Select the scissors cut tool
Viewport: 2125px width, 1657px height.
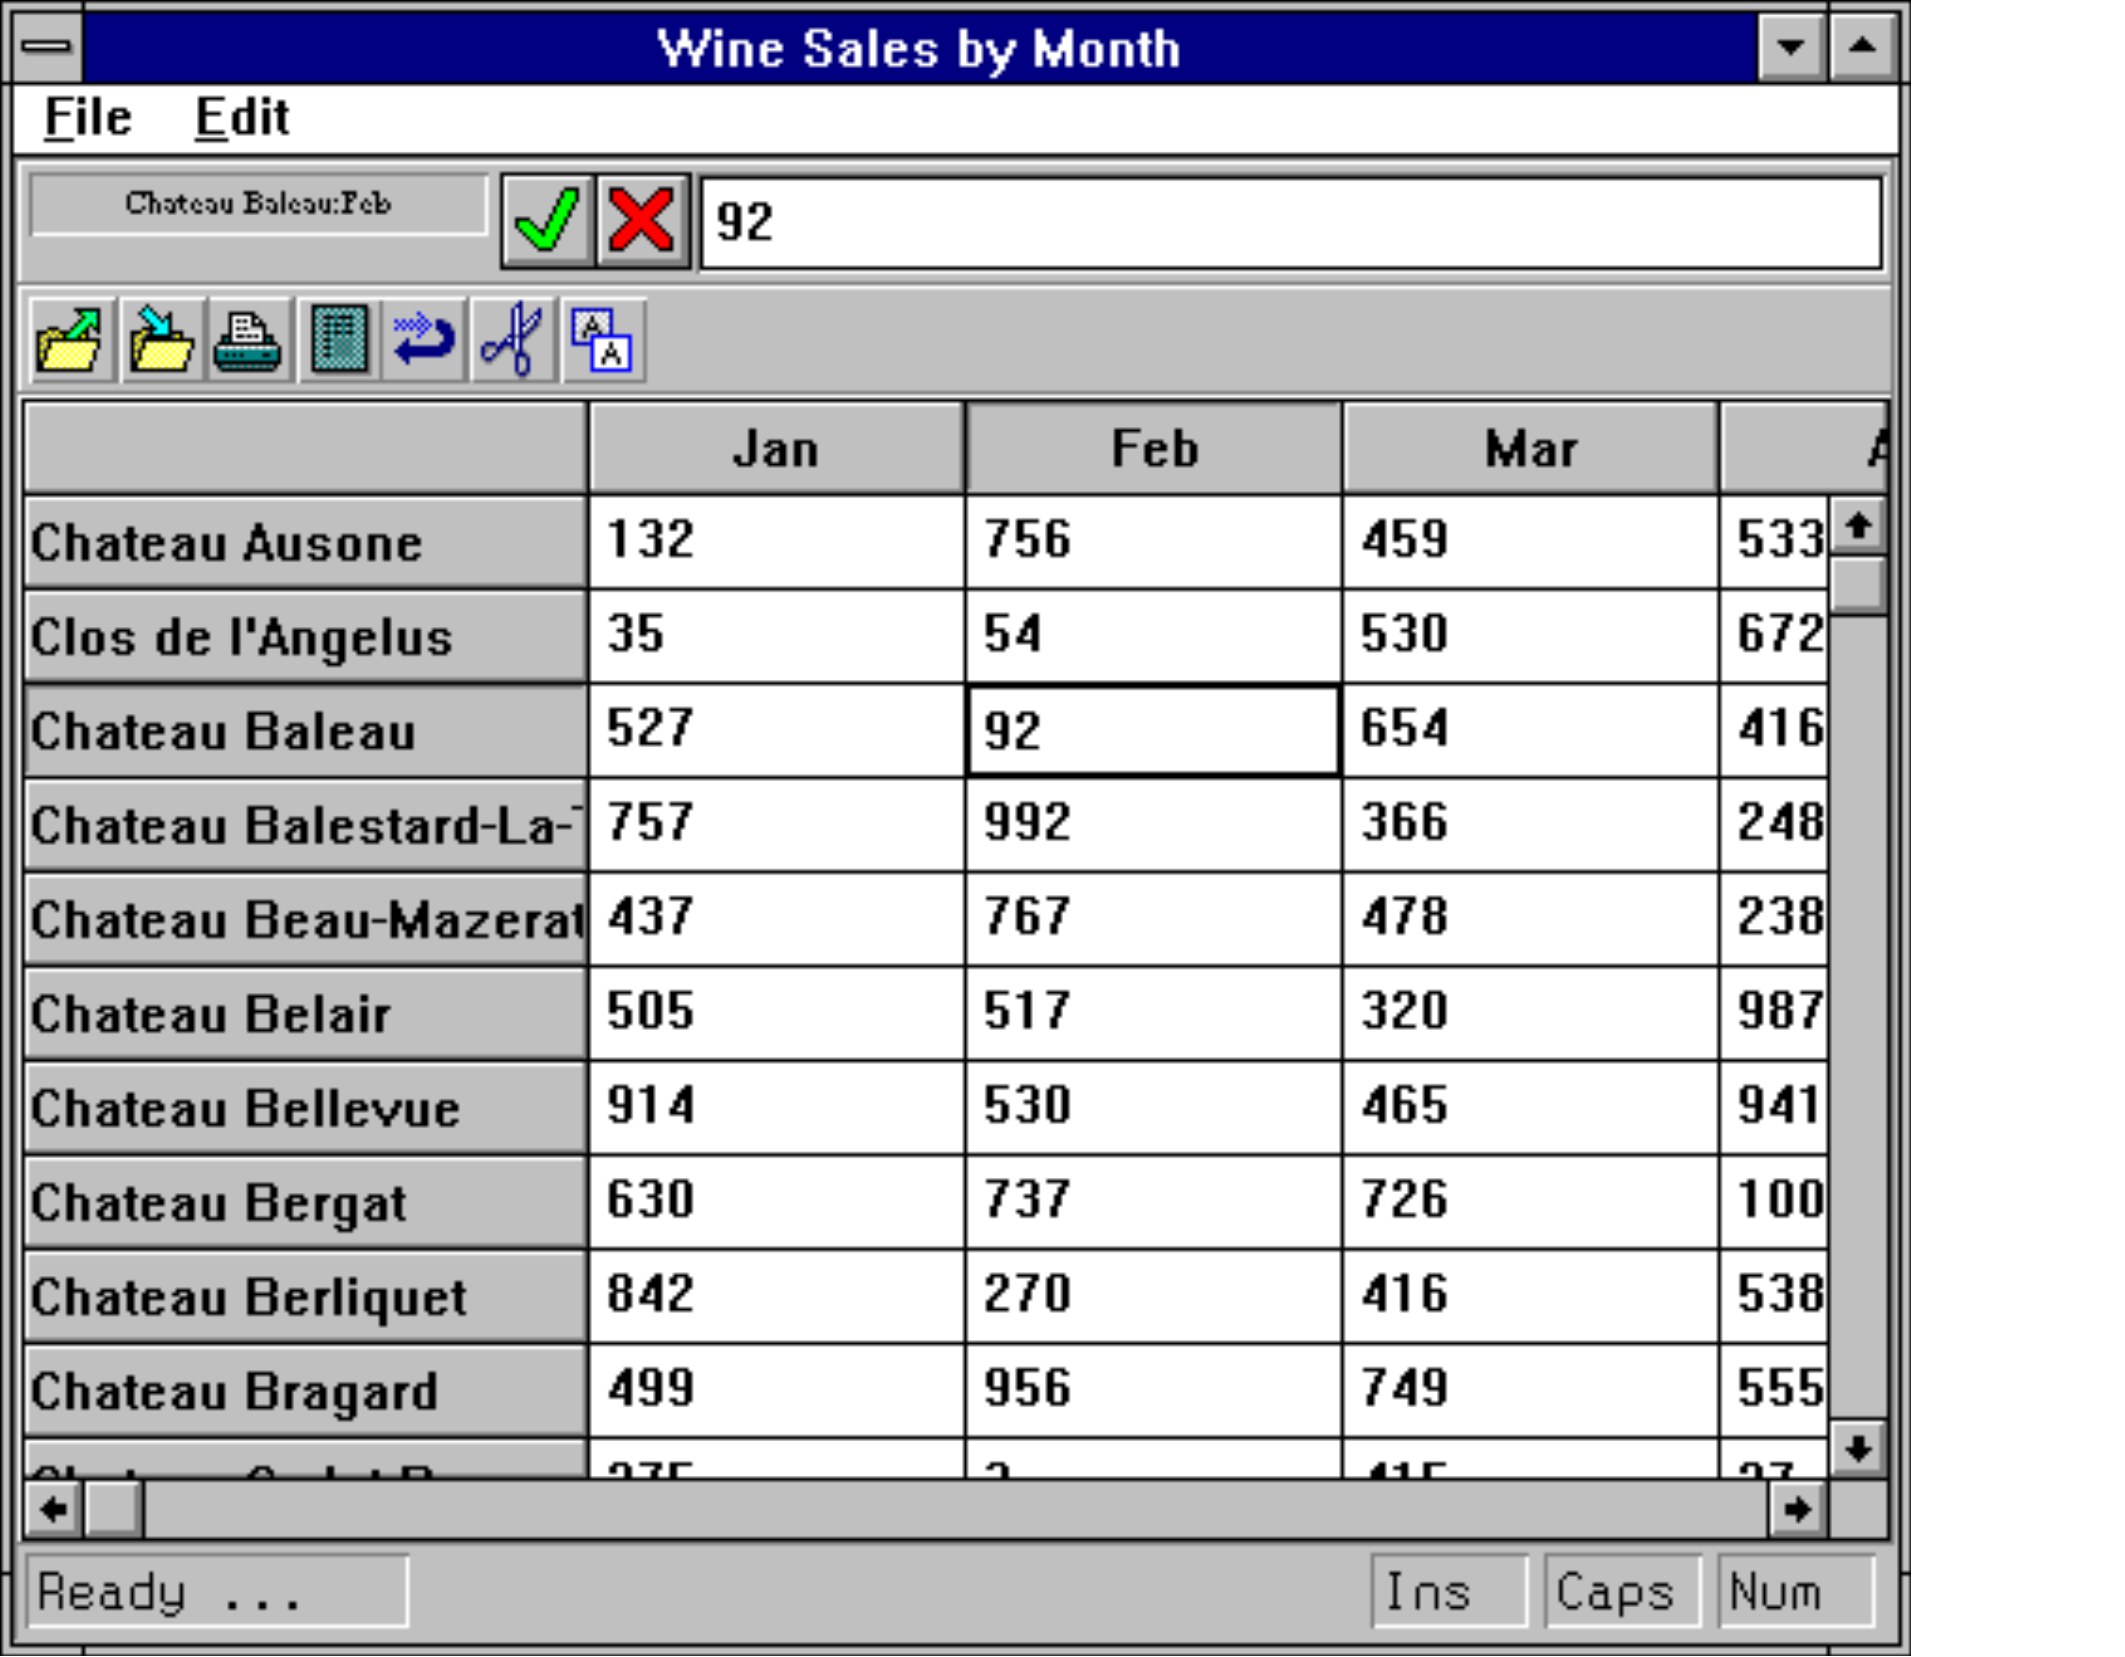512,341
